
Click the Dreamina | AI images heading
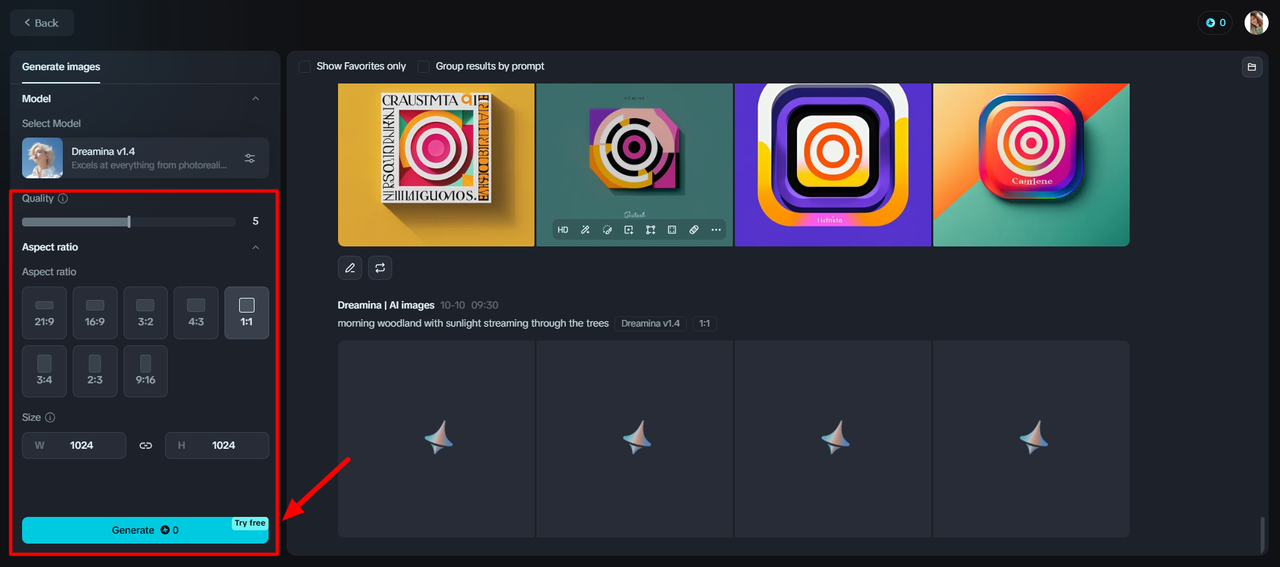click(386, 305)
